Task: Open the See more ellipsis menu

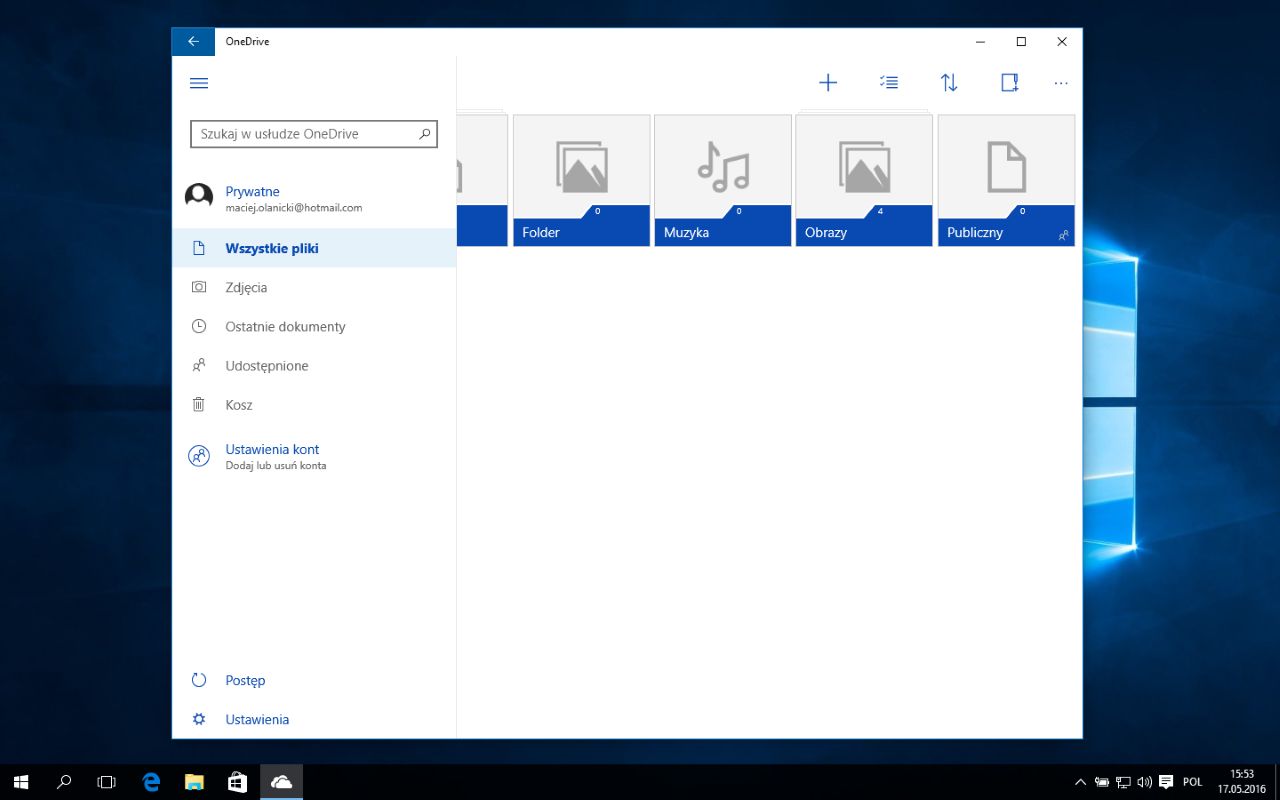Action: 1060,82
